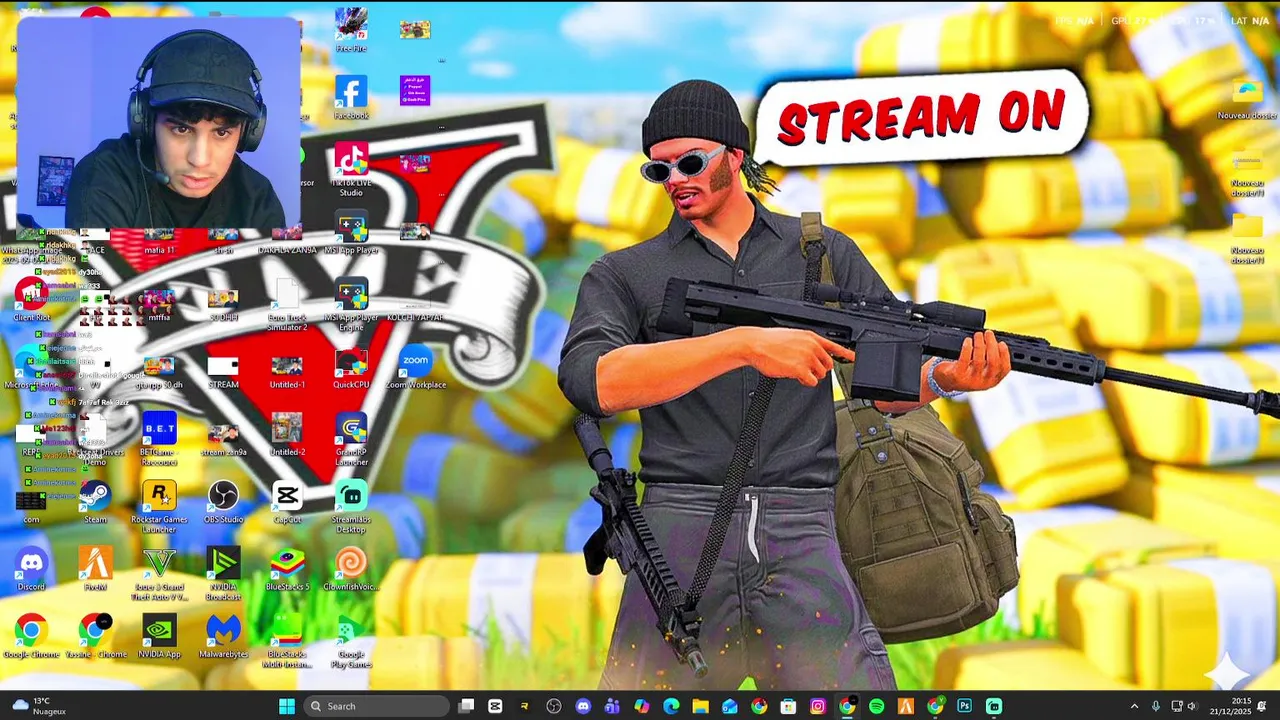1280x720 pixels.
Task: Open the CapCut desktop shortcut
Action: pyautogui.click(x=287, y=502)
